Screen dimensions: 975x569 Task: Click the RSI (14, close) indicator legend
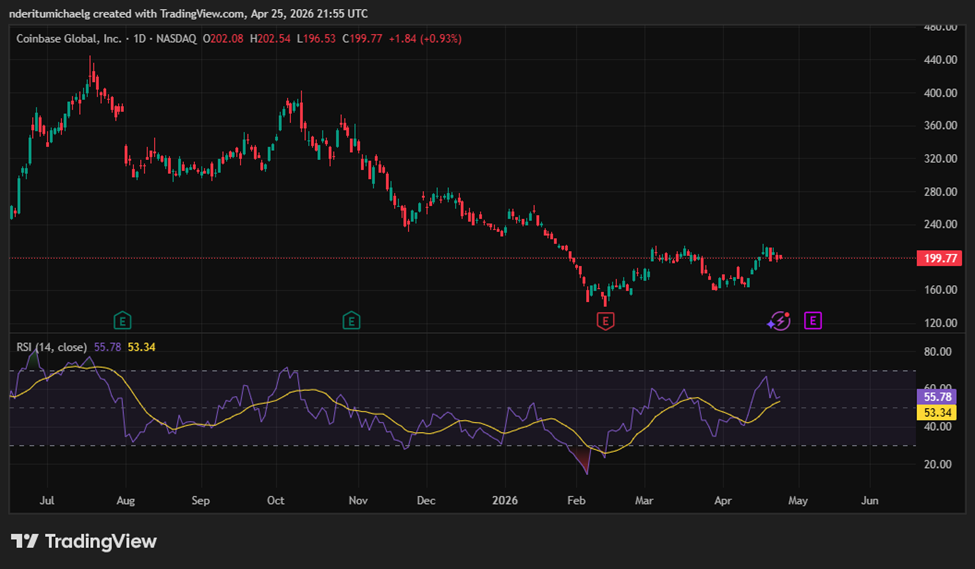(x=52, y=347)
